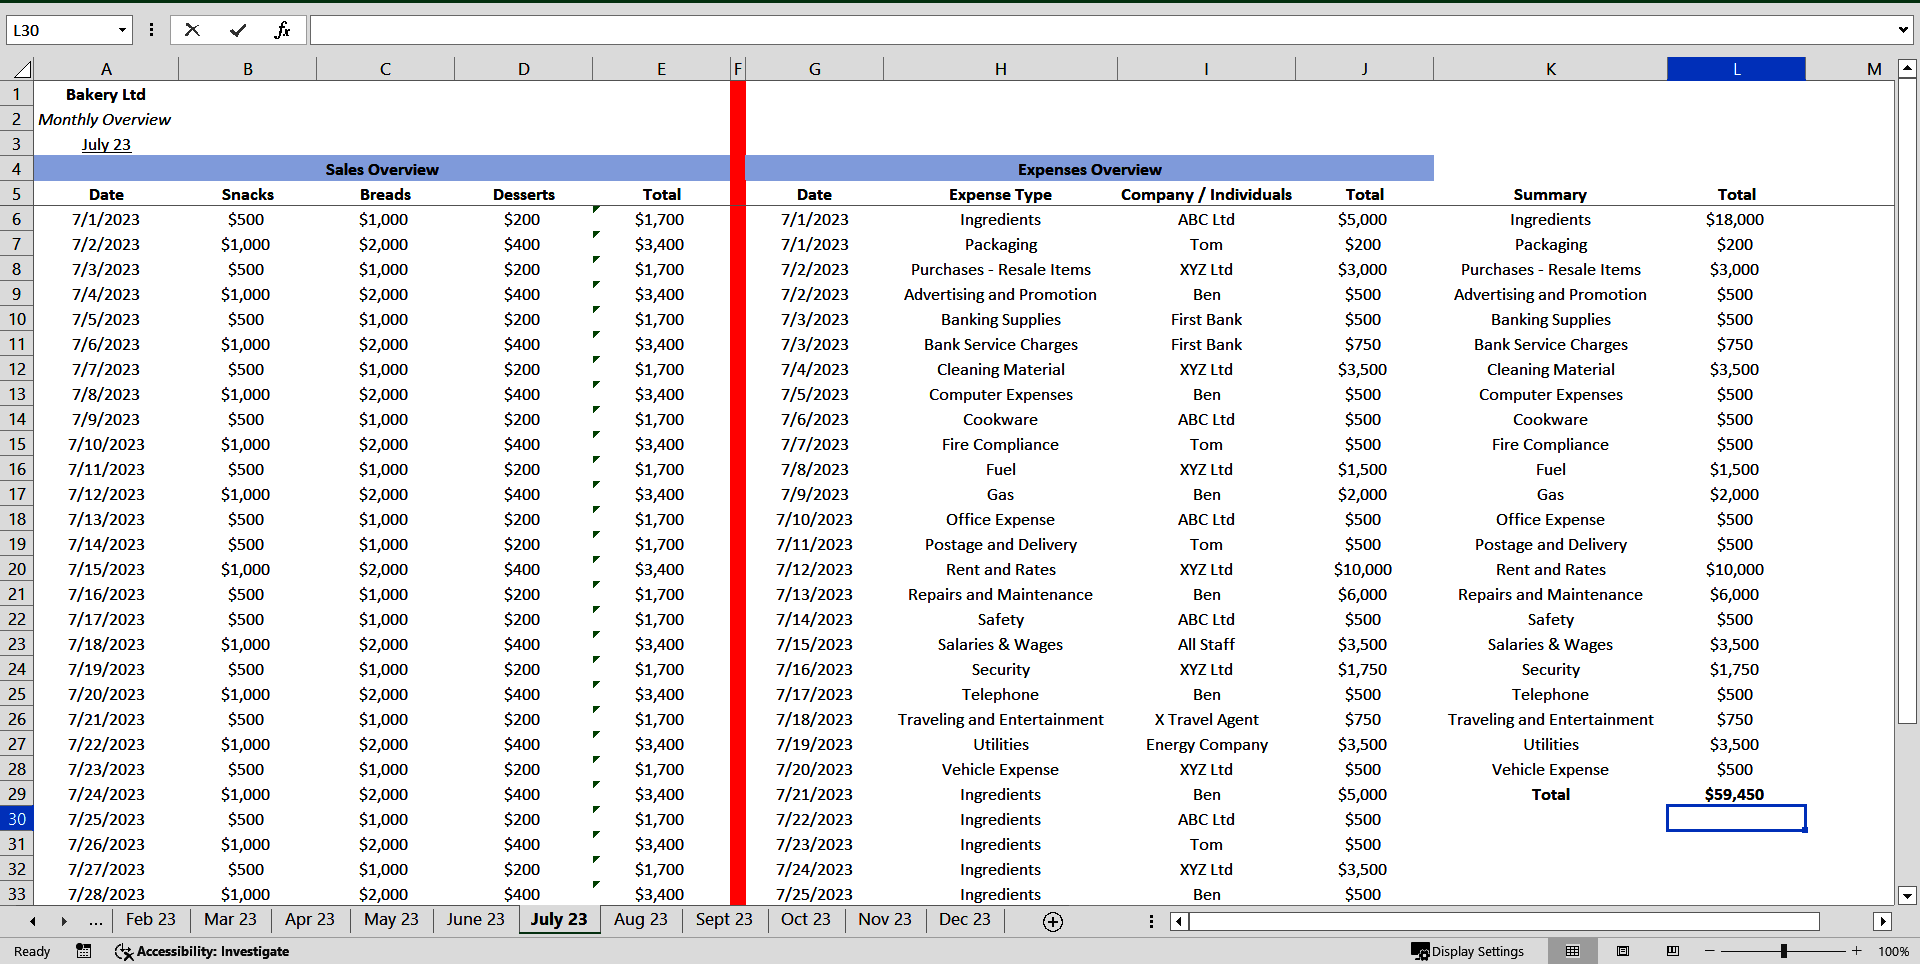Click the Bakery Ltd title cell
Viewport: 1920px width, 966px height.
106,94
